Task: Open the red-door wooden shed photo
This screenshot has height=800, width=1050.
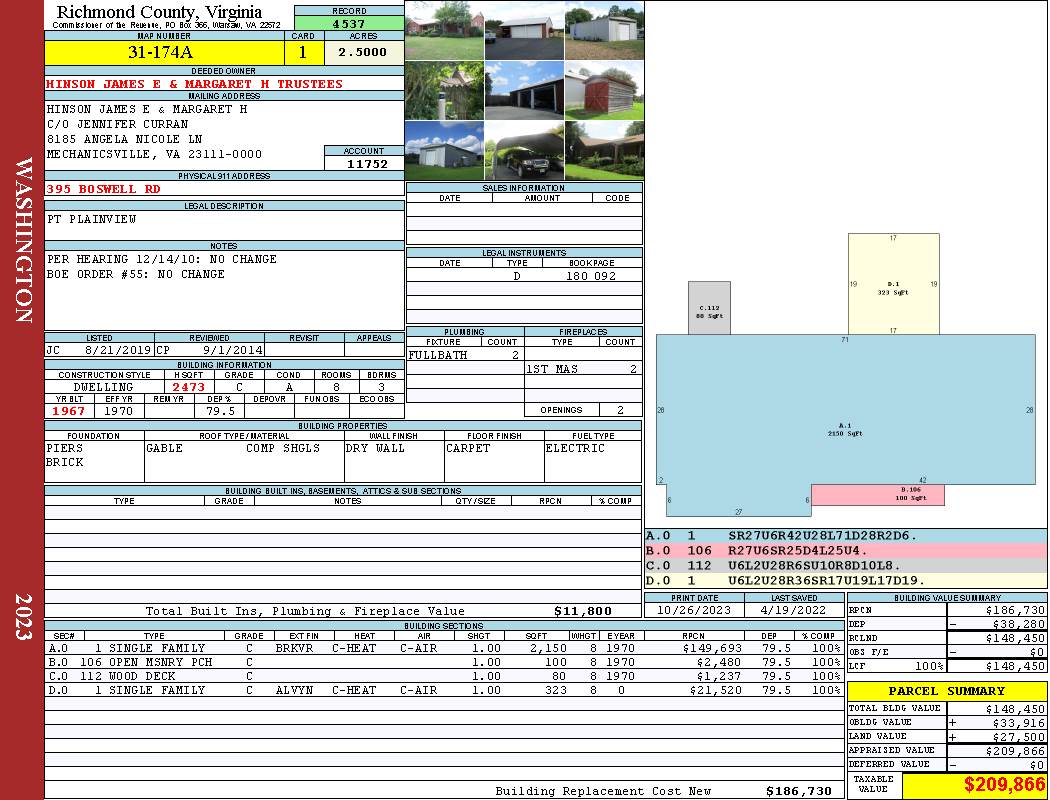Action: pyautogui.click(x=604, y=91)
